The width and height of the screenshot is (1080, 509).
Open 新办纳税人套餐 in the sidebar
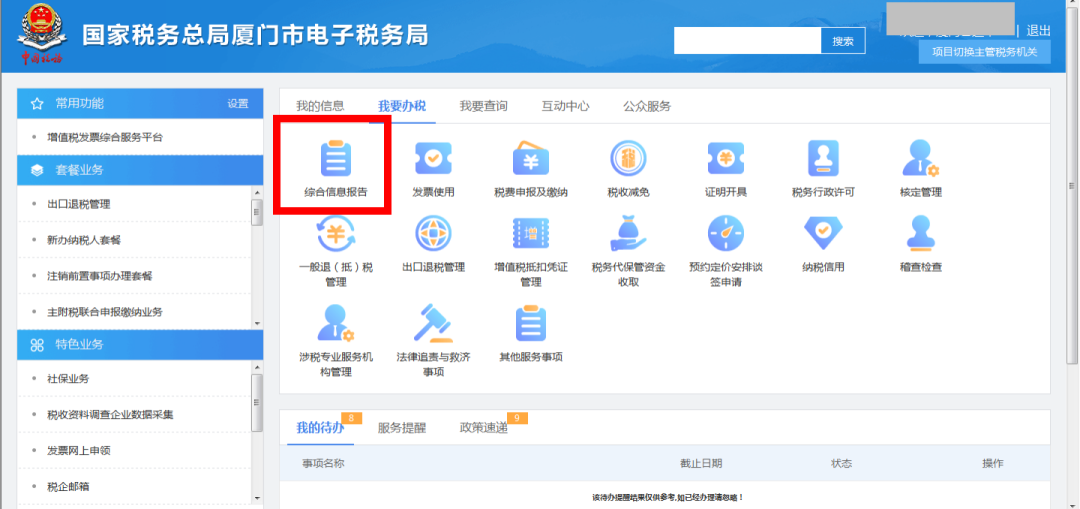pyautogui.click(x=84, y=240)
